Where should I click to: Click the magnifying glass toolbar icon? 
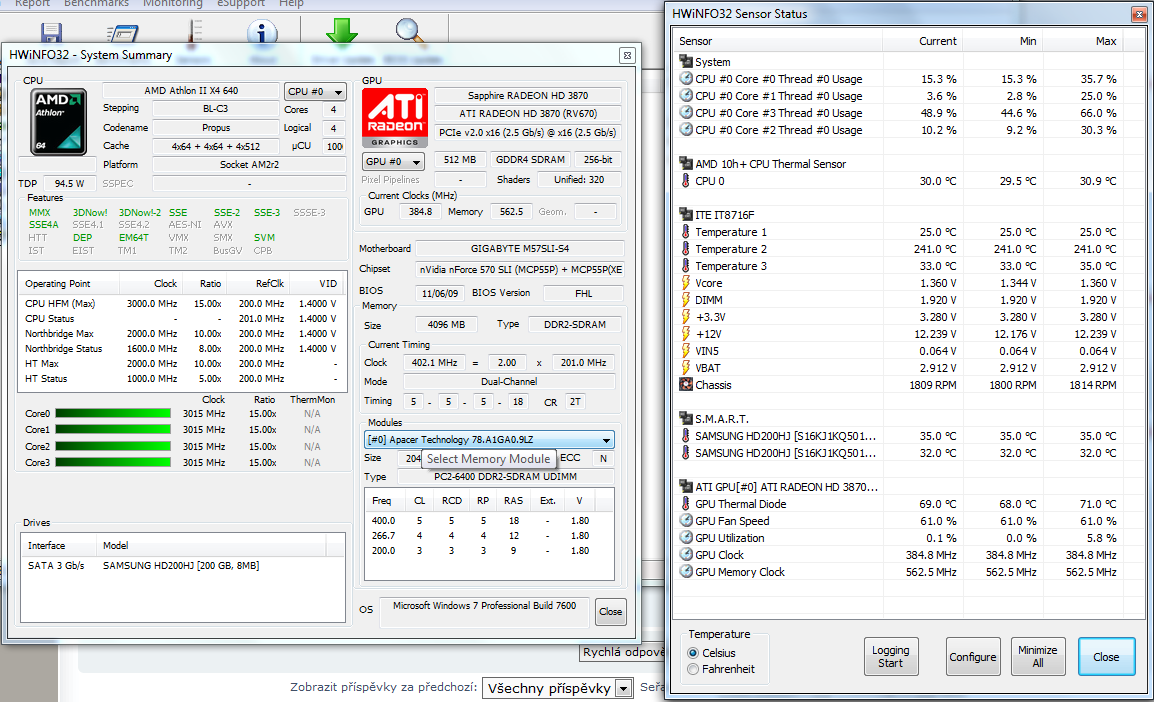410,31
